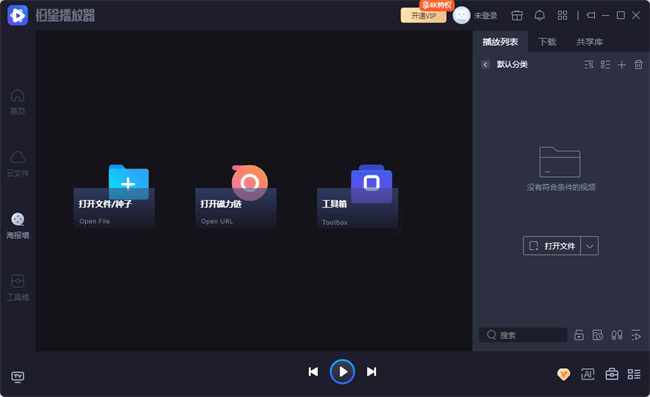Collapse 默认分类 using the back chevron

[485, 65]
